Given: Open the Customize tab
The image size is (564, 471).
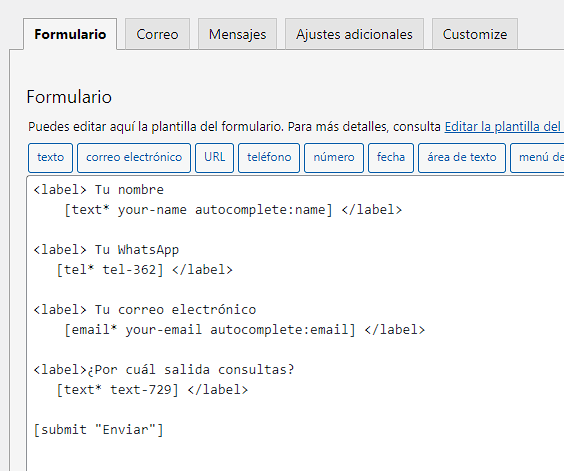Looking at the screenshot, I should [x=475, y=34].
